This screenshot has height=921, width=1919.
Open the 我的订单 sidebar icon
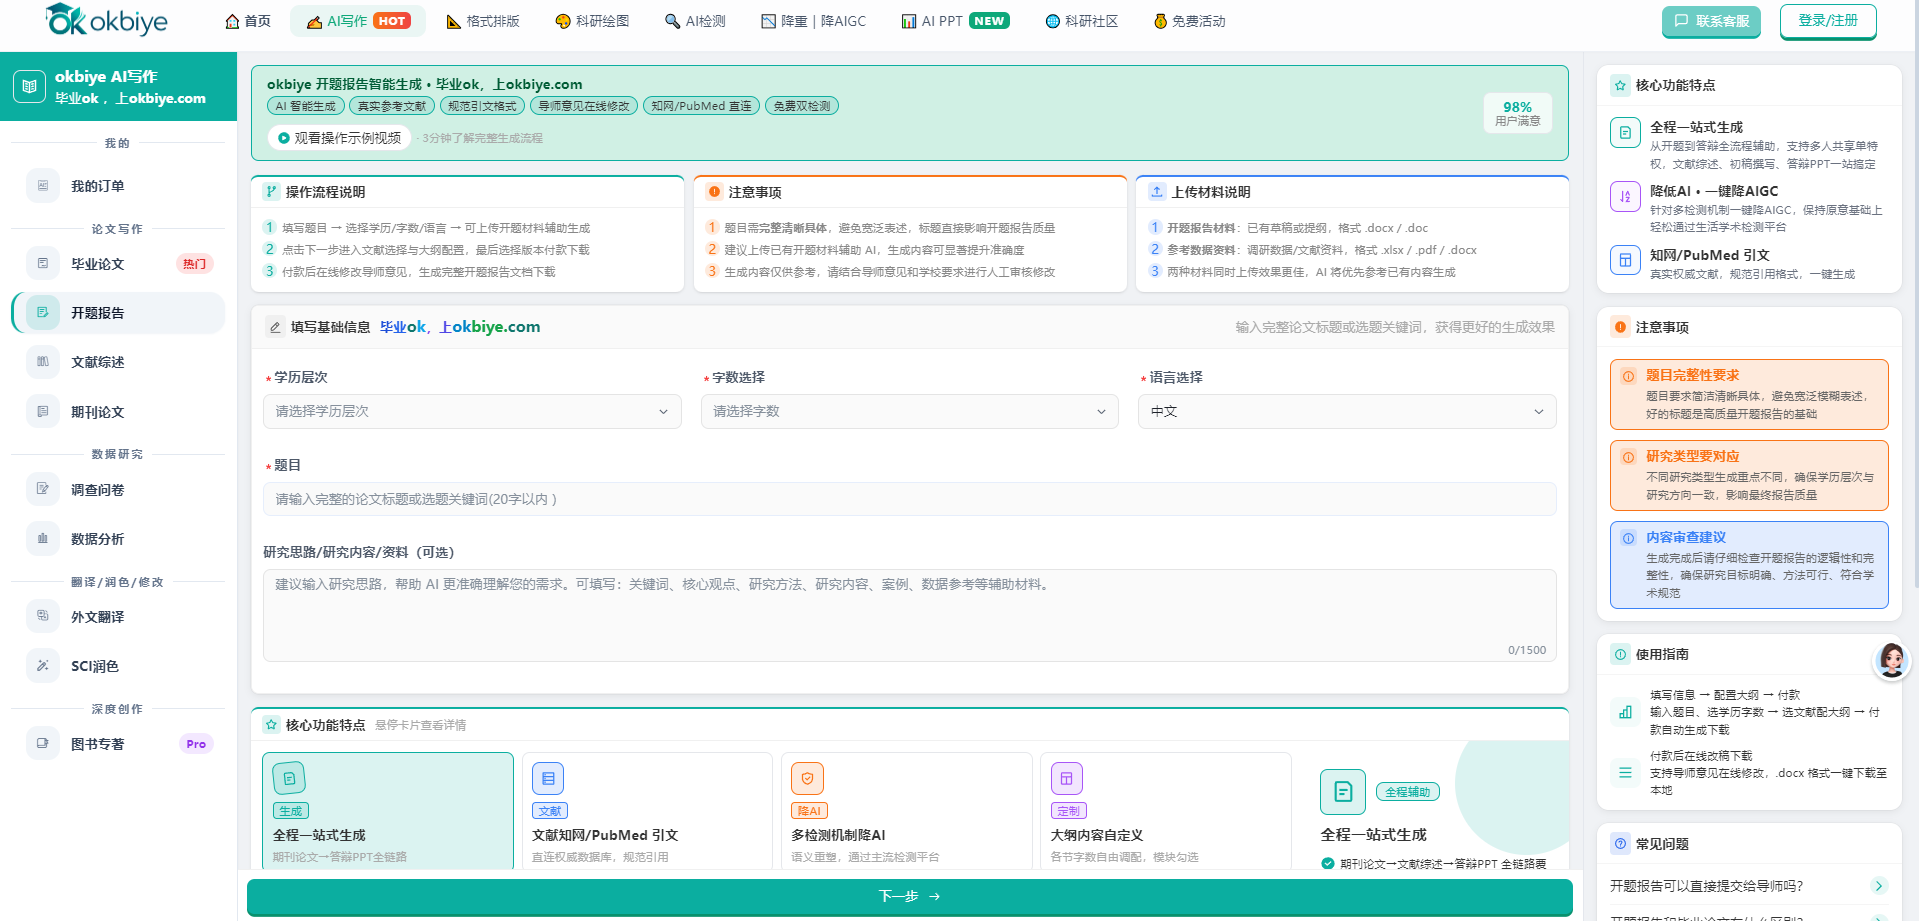click(x=43, y=185)
